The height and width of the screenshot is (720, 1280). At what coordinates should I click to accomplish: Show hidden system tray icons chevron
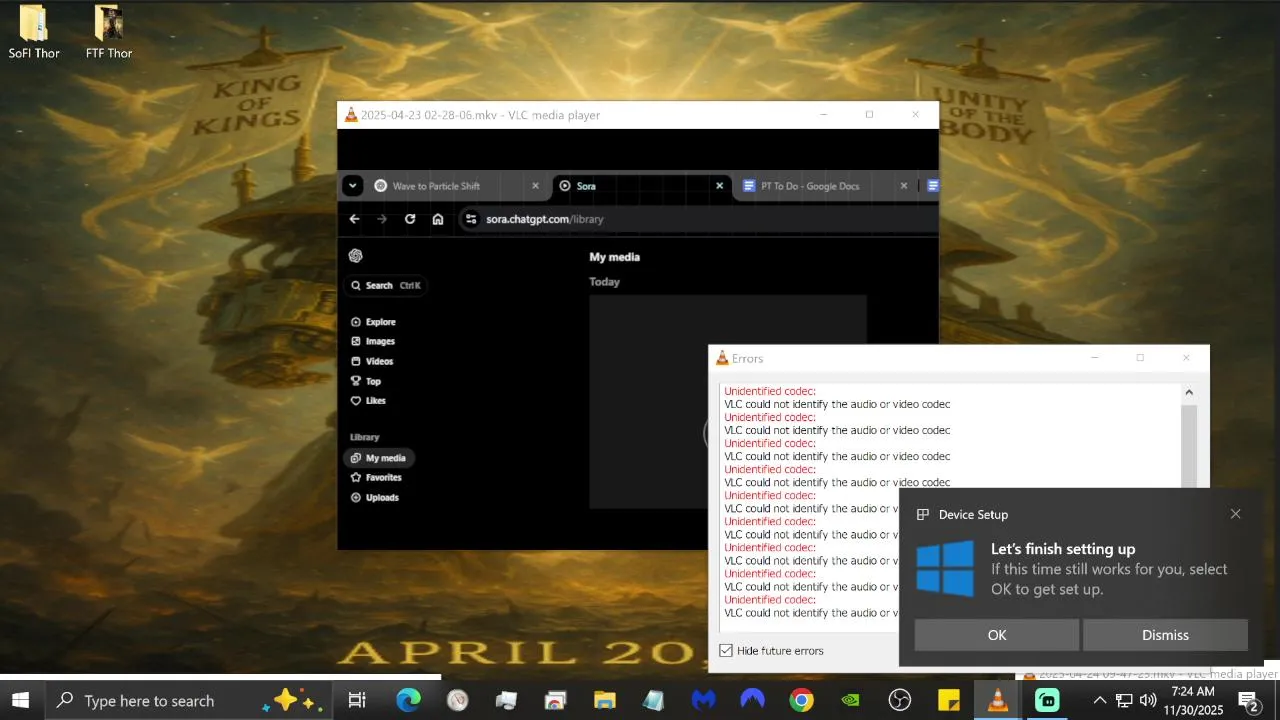(x=1099, y=700)
